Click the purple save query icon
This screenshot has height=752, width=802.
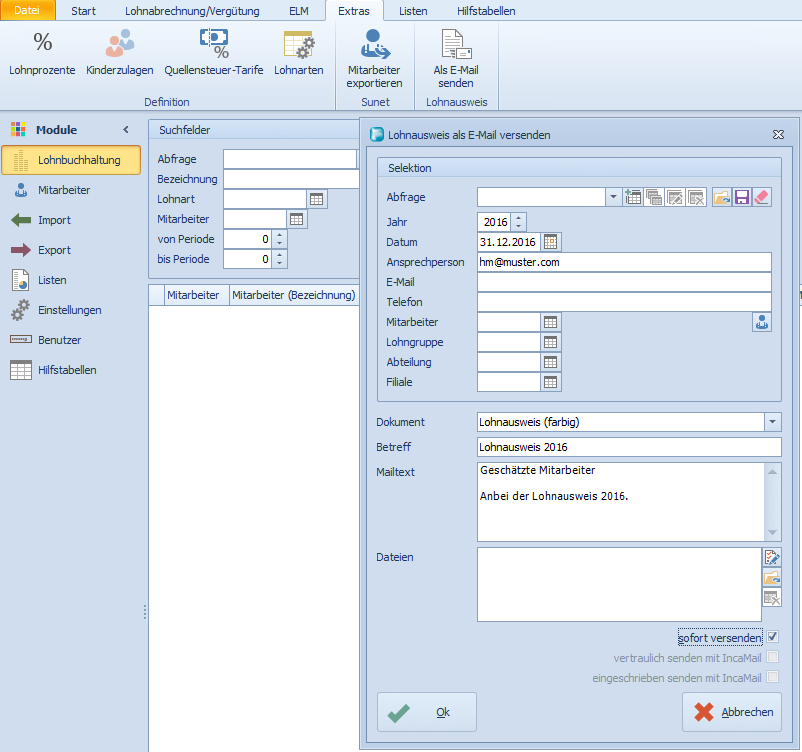(742, 197)
